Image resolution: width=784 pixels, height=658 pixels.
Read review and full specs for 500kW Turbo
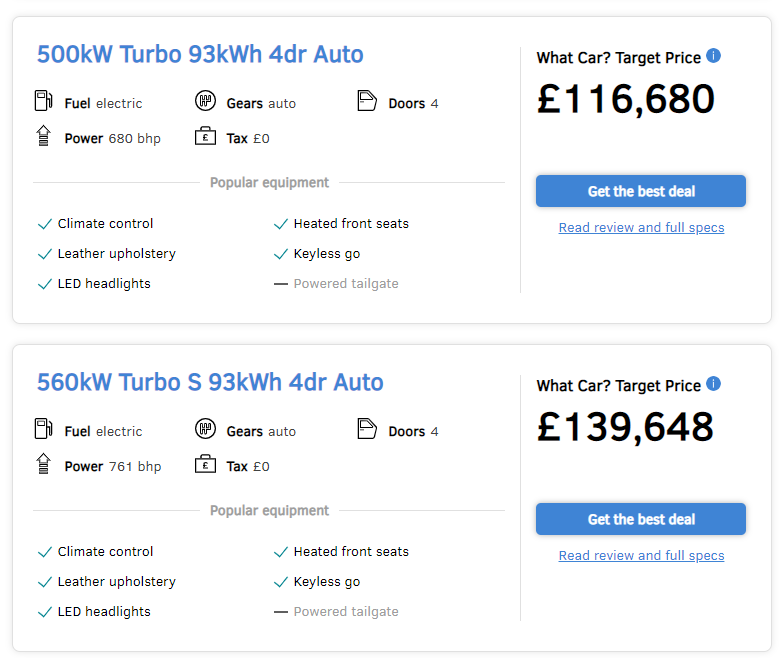click(641, 228)
